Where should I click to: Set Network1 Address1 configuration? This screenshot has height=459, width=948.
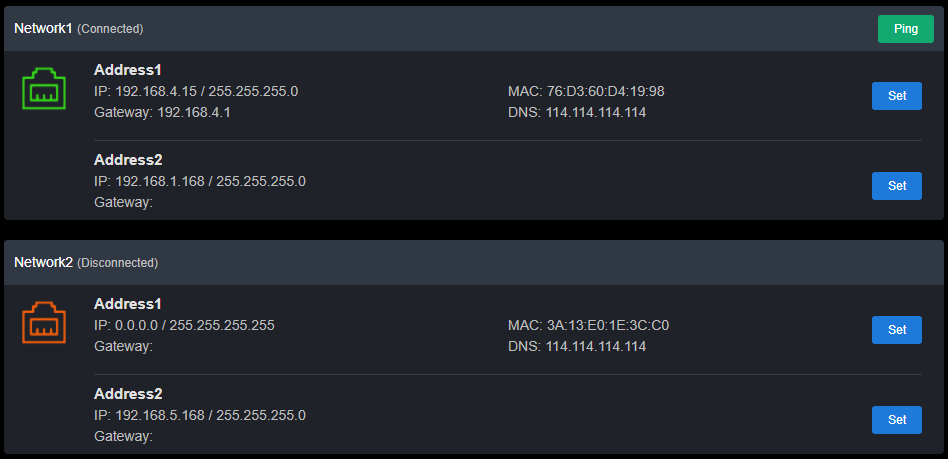pyautogui.click(x=897, y=96)
